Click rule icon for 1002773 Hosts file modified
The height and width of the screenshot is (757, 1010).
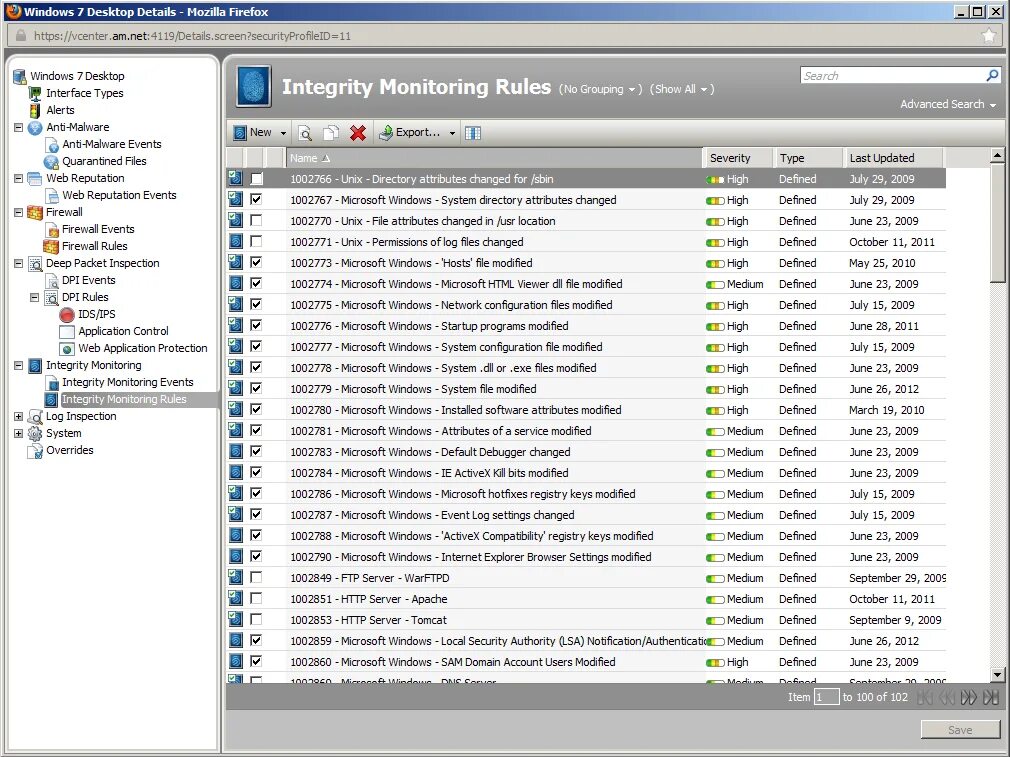(x=236, y=263)
